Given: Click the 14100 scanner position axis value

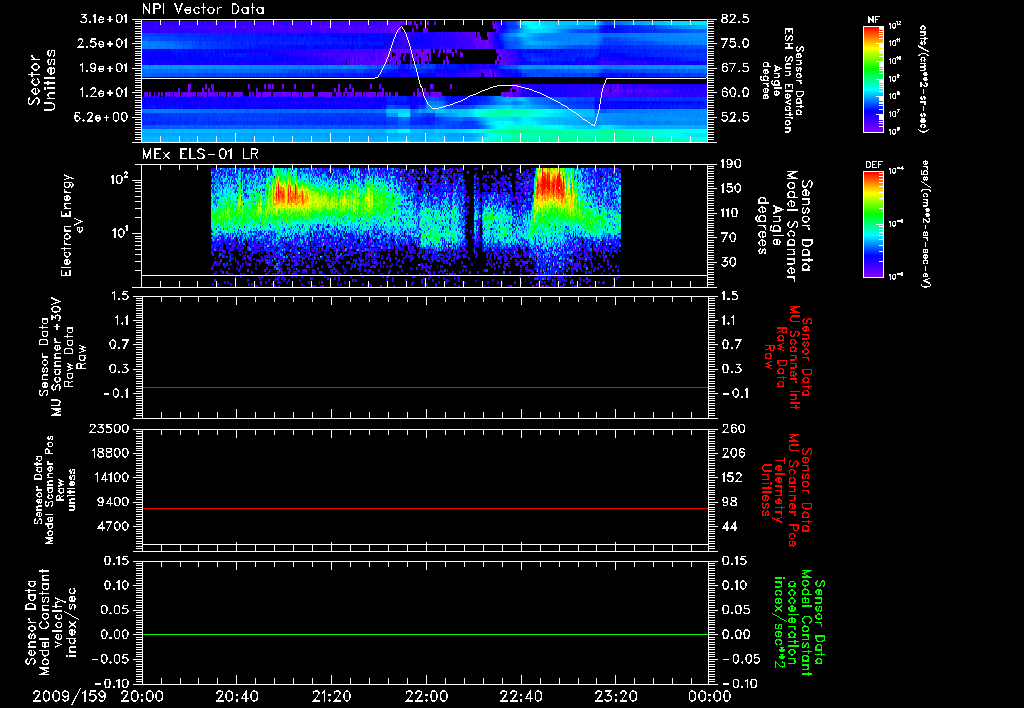Looking at the screenshot, I should (x=109, y=477).
